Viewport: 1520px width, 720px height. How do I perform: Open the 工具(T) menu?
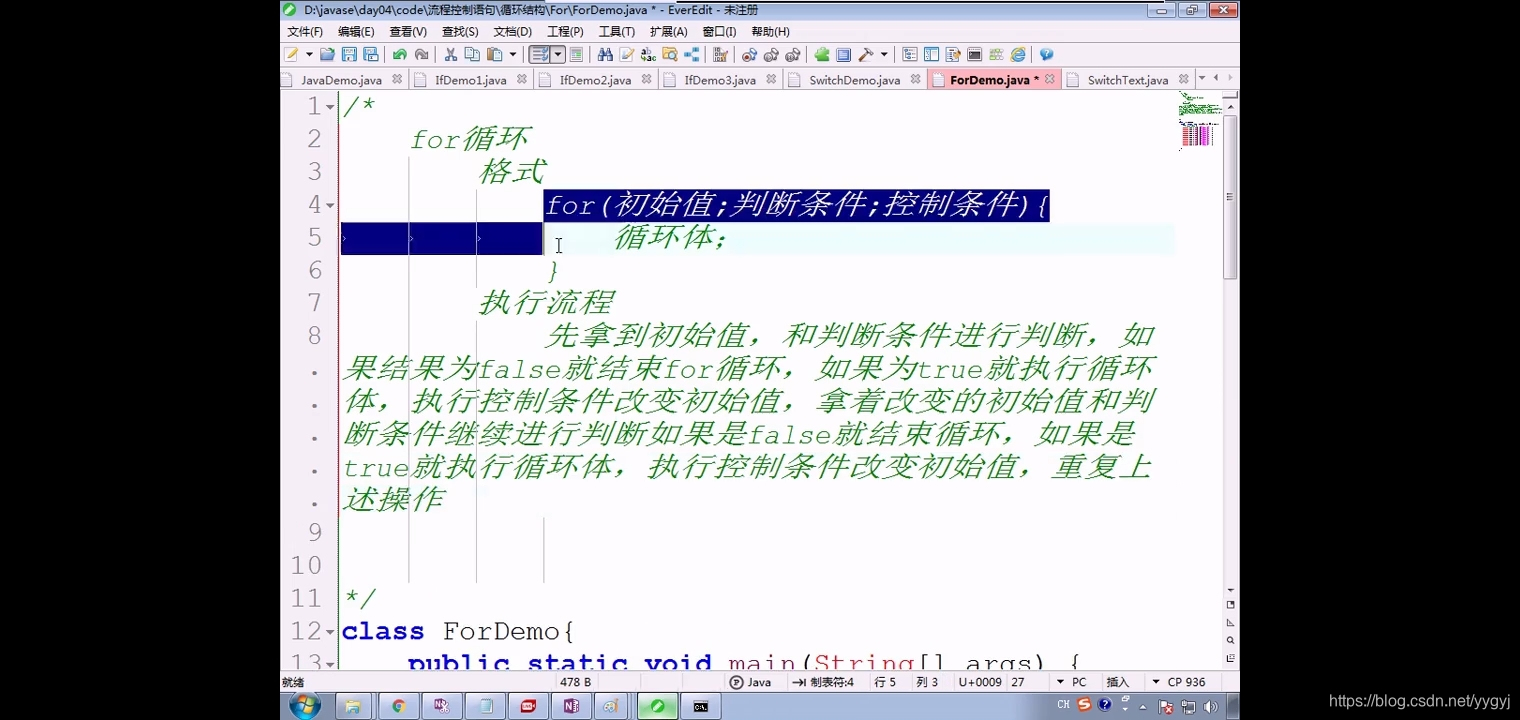click(x=616, y=32)
